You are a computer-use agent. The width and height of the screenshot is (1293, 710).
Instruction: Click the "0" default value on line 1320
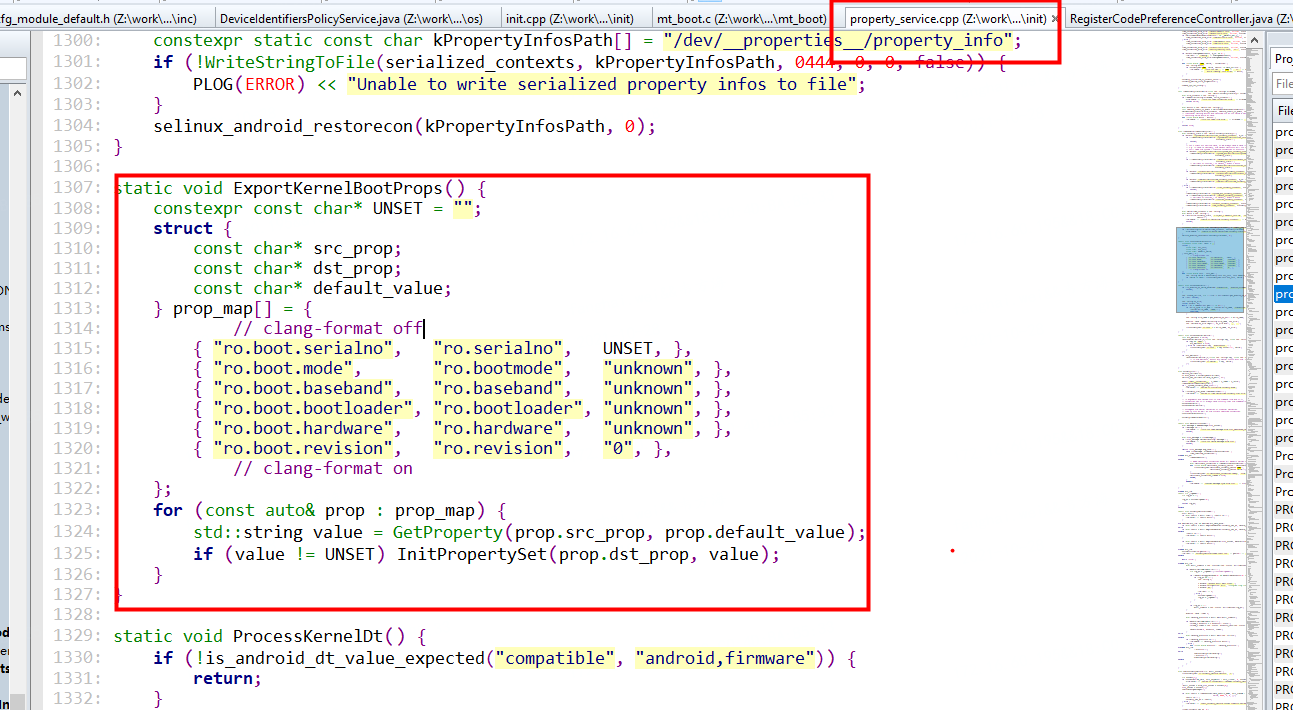pos(618,448)
